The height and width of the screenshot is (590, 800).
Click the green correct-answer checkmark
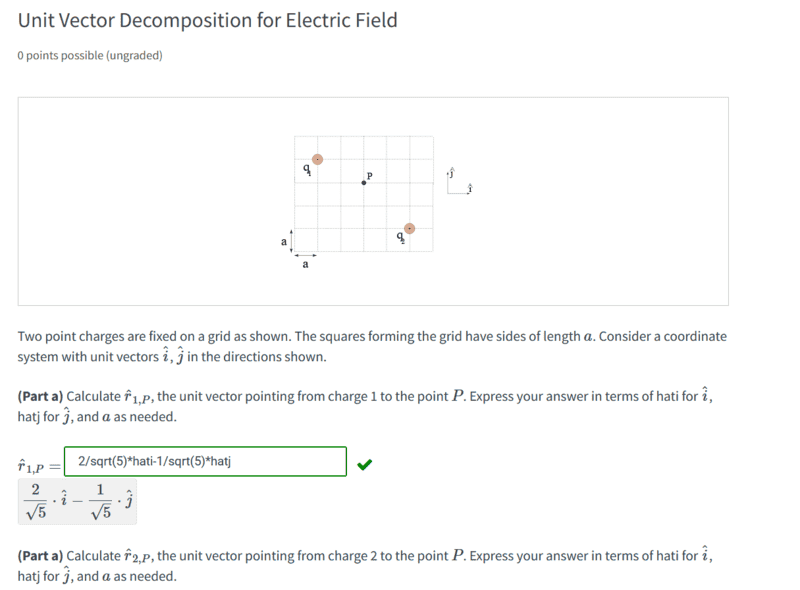(365, 463)
